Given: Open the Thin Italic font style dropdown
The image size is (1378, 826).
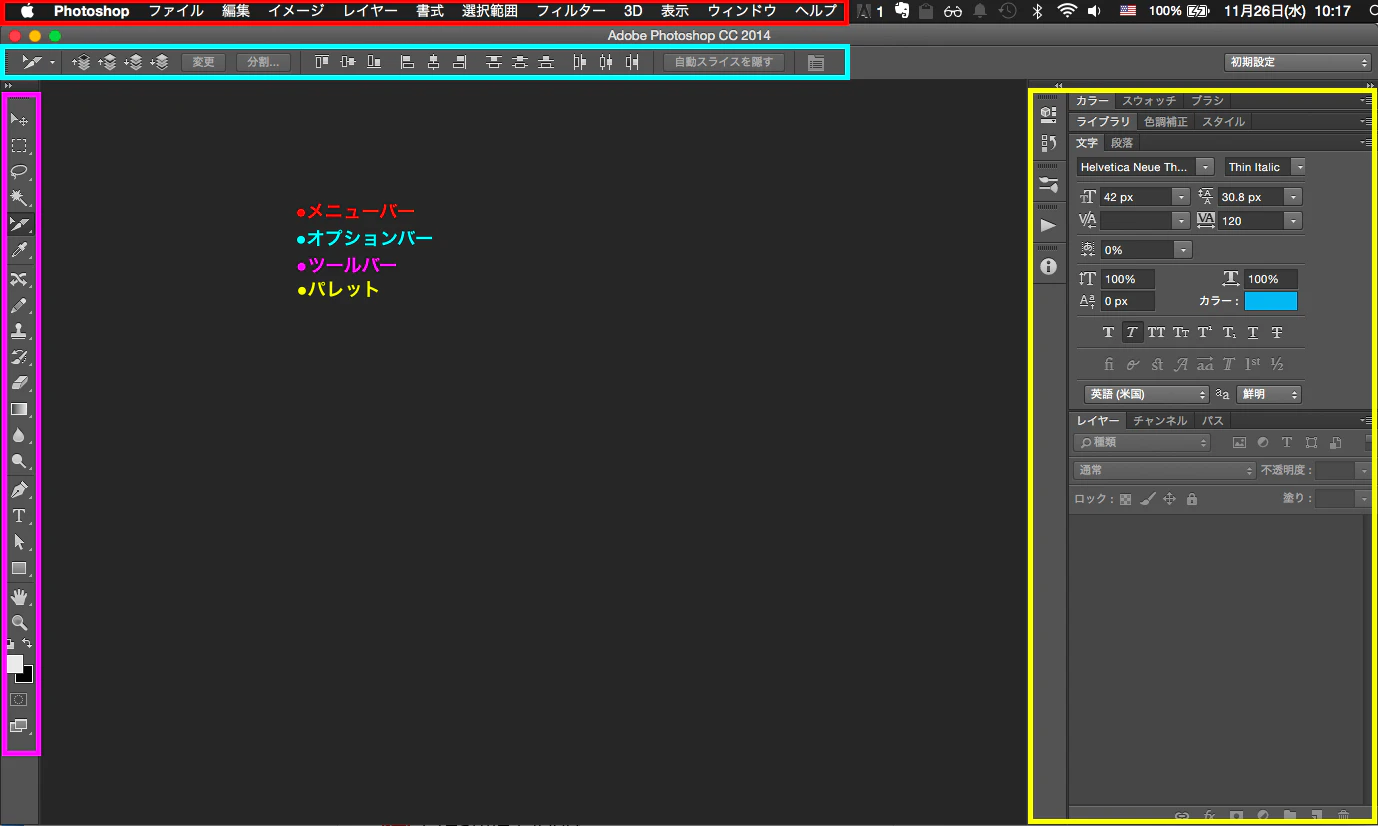Looking at the screenshot, I should pyautogui.click(x=1298, y=167).
